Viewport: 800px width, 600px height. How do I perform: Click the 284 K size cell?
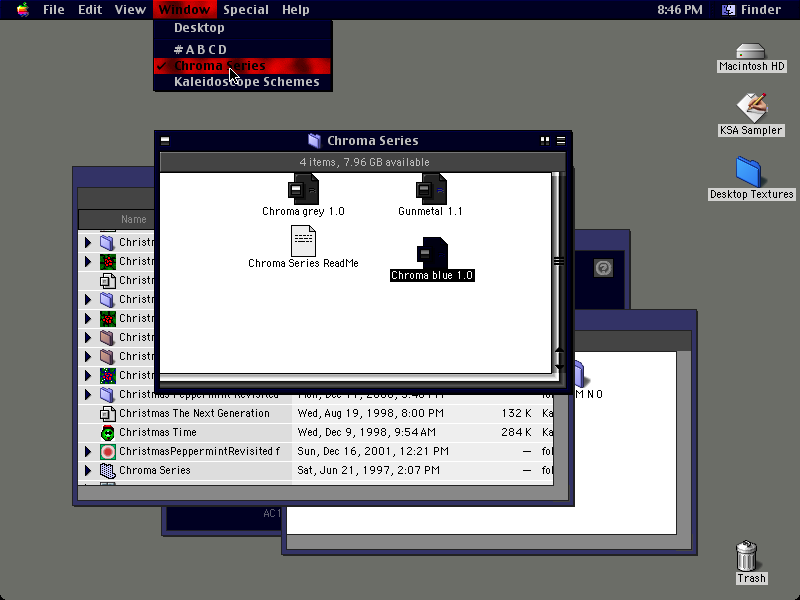click(x=516, y=432)
